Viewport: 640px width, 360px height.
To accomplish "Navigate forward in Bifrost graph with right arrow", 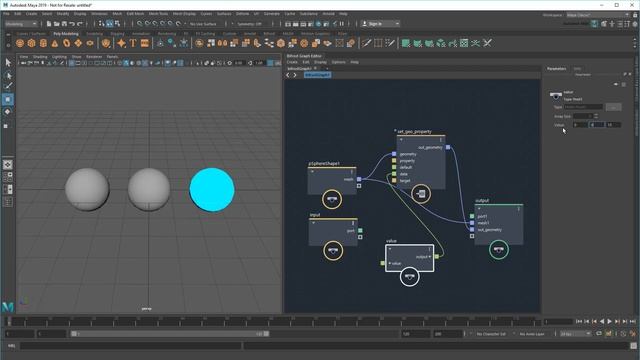I will pyautogui.click(x=295, y=75).
